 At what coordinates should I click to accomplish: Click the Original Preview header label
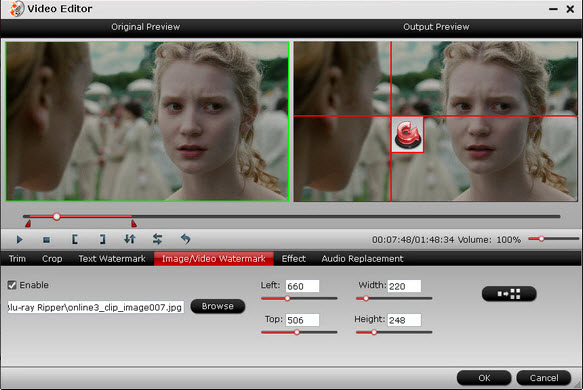[145, 27]
